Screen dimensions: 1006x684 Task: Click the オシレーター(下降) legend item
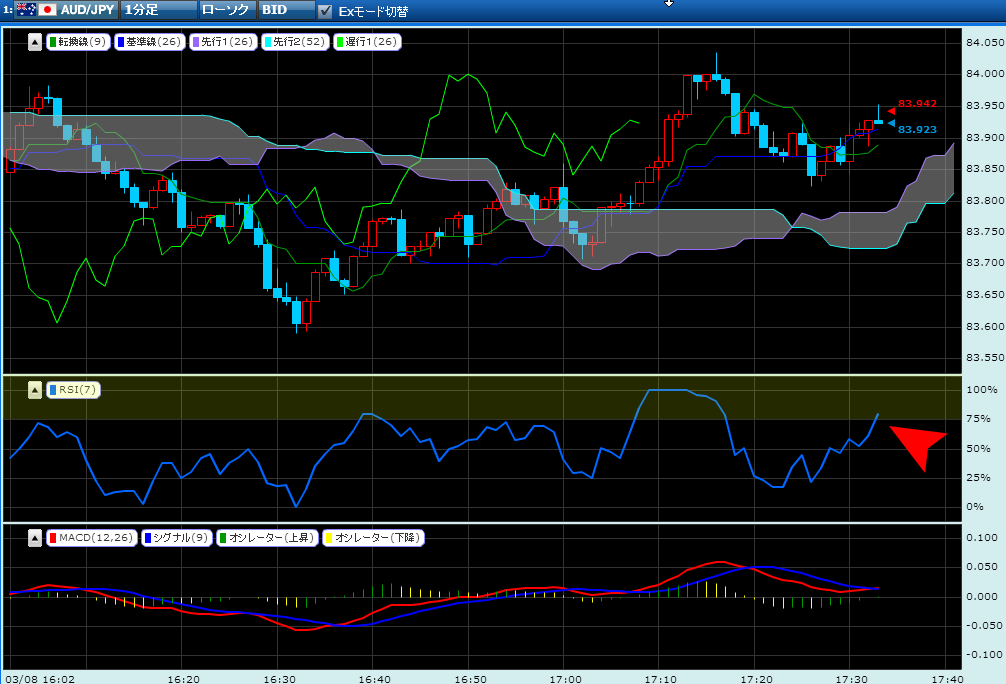373,538
